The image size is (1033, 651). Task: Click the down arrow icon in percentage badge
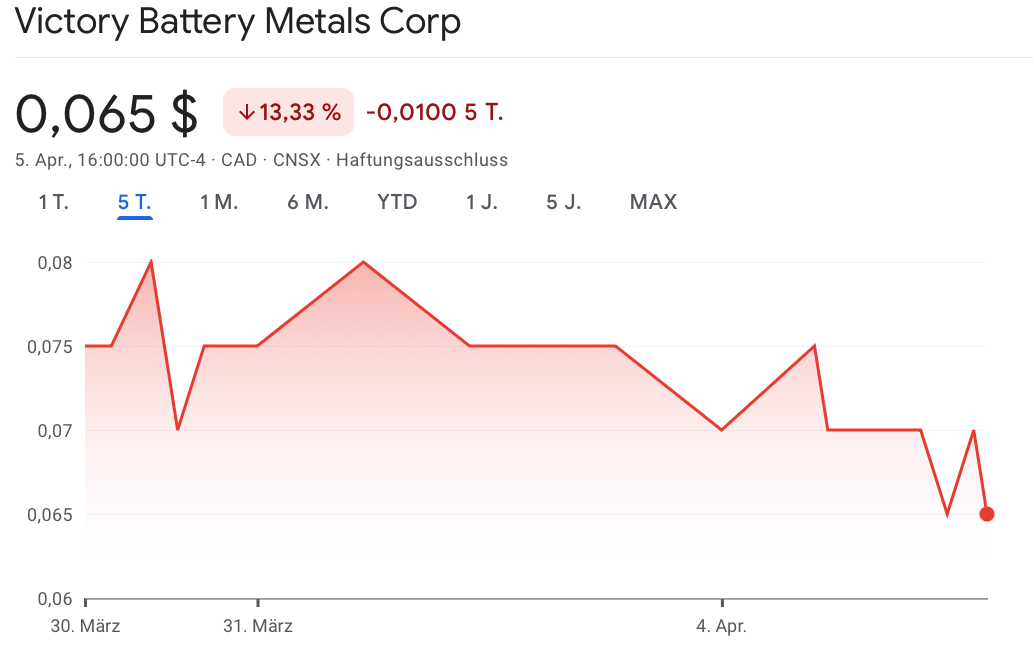246,112
